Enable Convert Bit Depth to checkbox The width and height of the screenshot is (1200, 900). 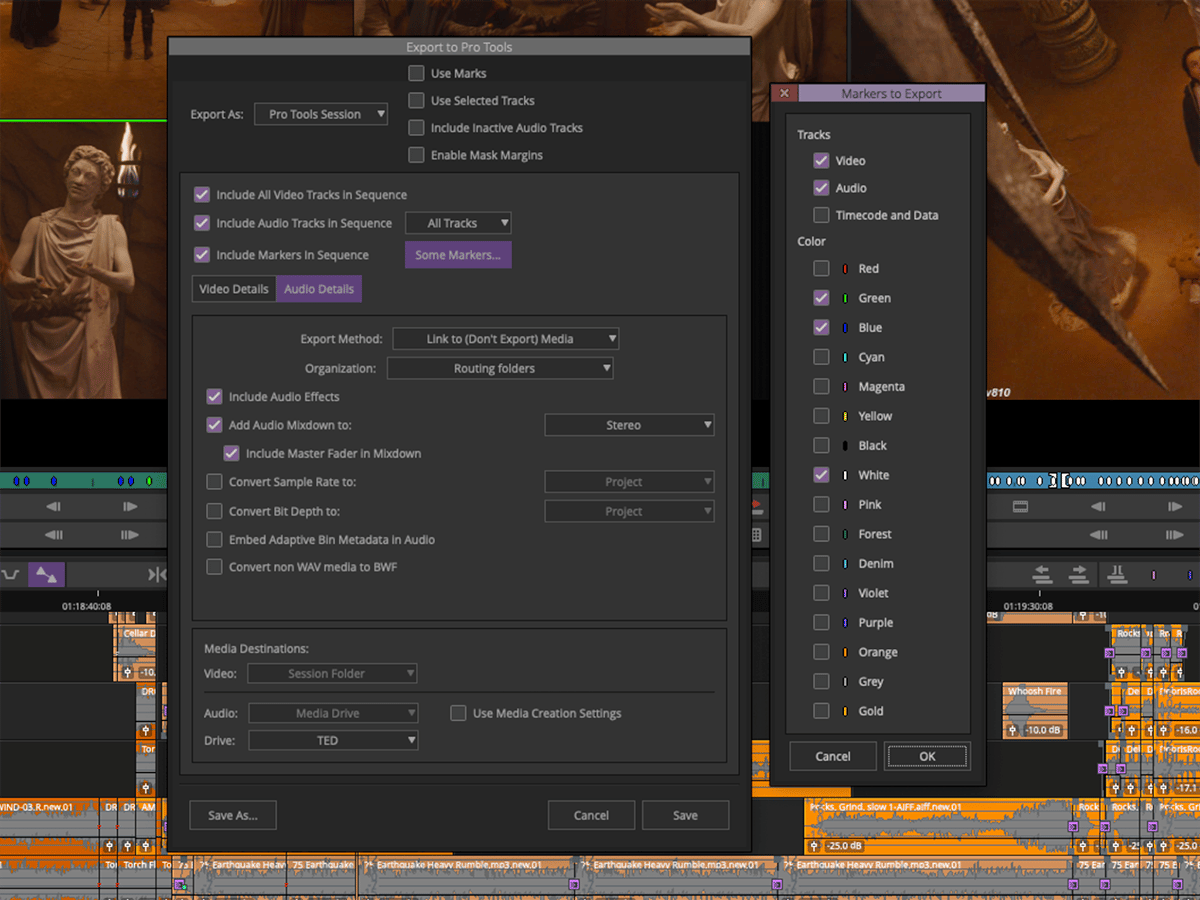click(214, 511)
